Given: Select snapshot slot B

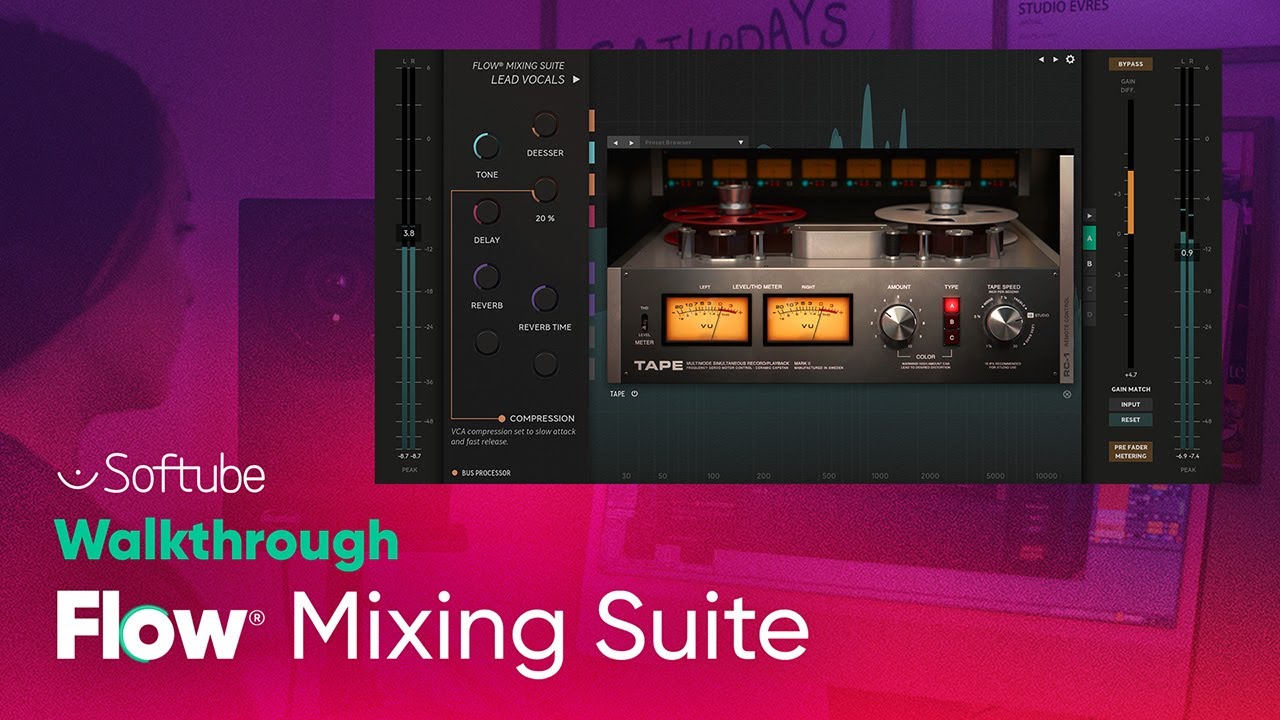Looking at the screenshot, I should click(x=1090, y=264).
